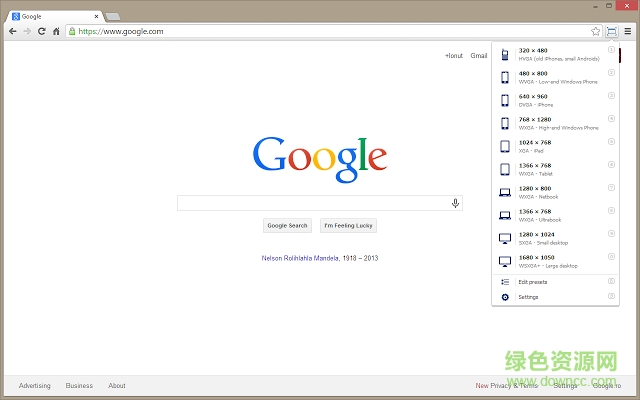Select the Google browser tab

[55, 17]
